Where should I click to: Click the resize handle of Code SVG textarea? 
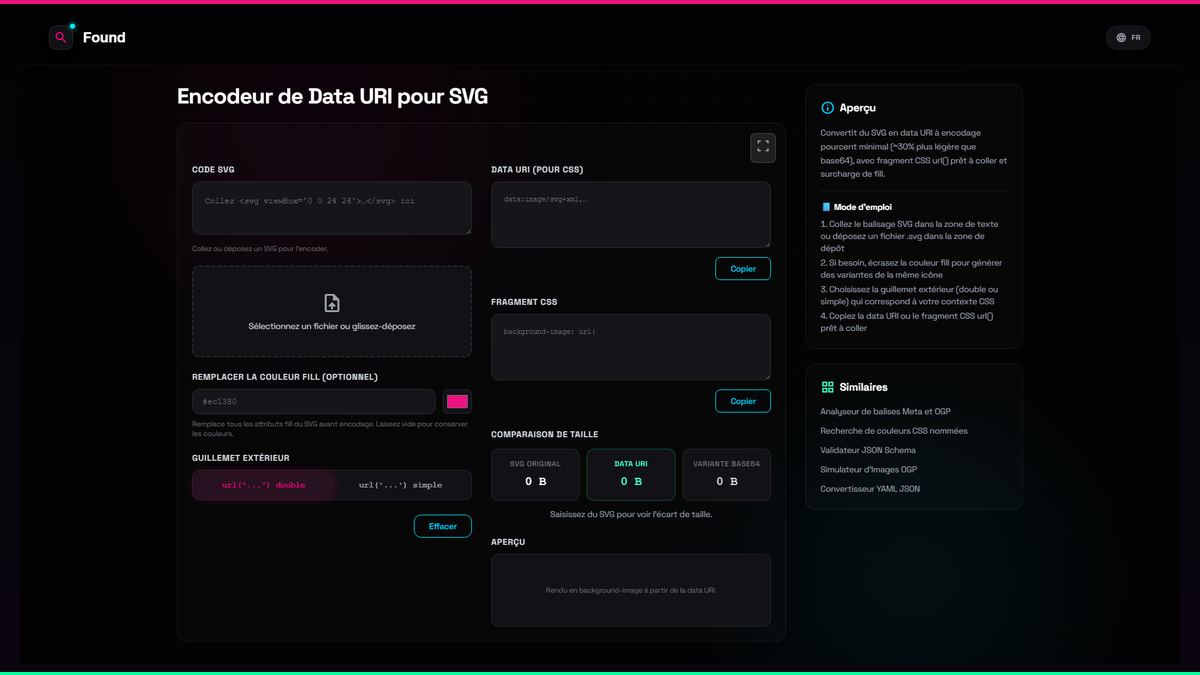(467, 230)
